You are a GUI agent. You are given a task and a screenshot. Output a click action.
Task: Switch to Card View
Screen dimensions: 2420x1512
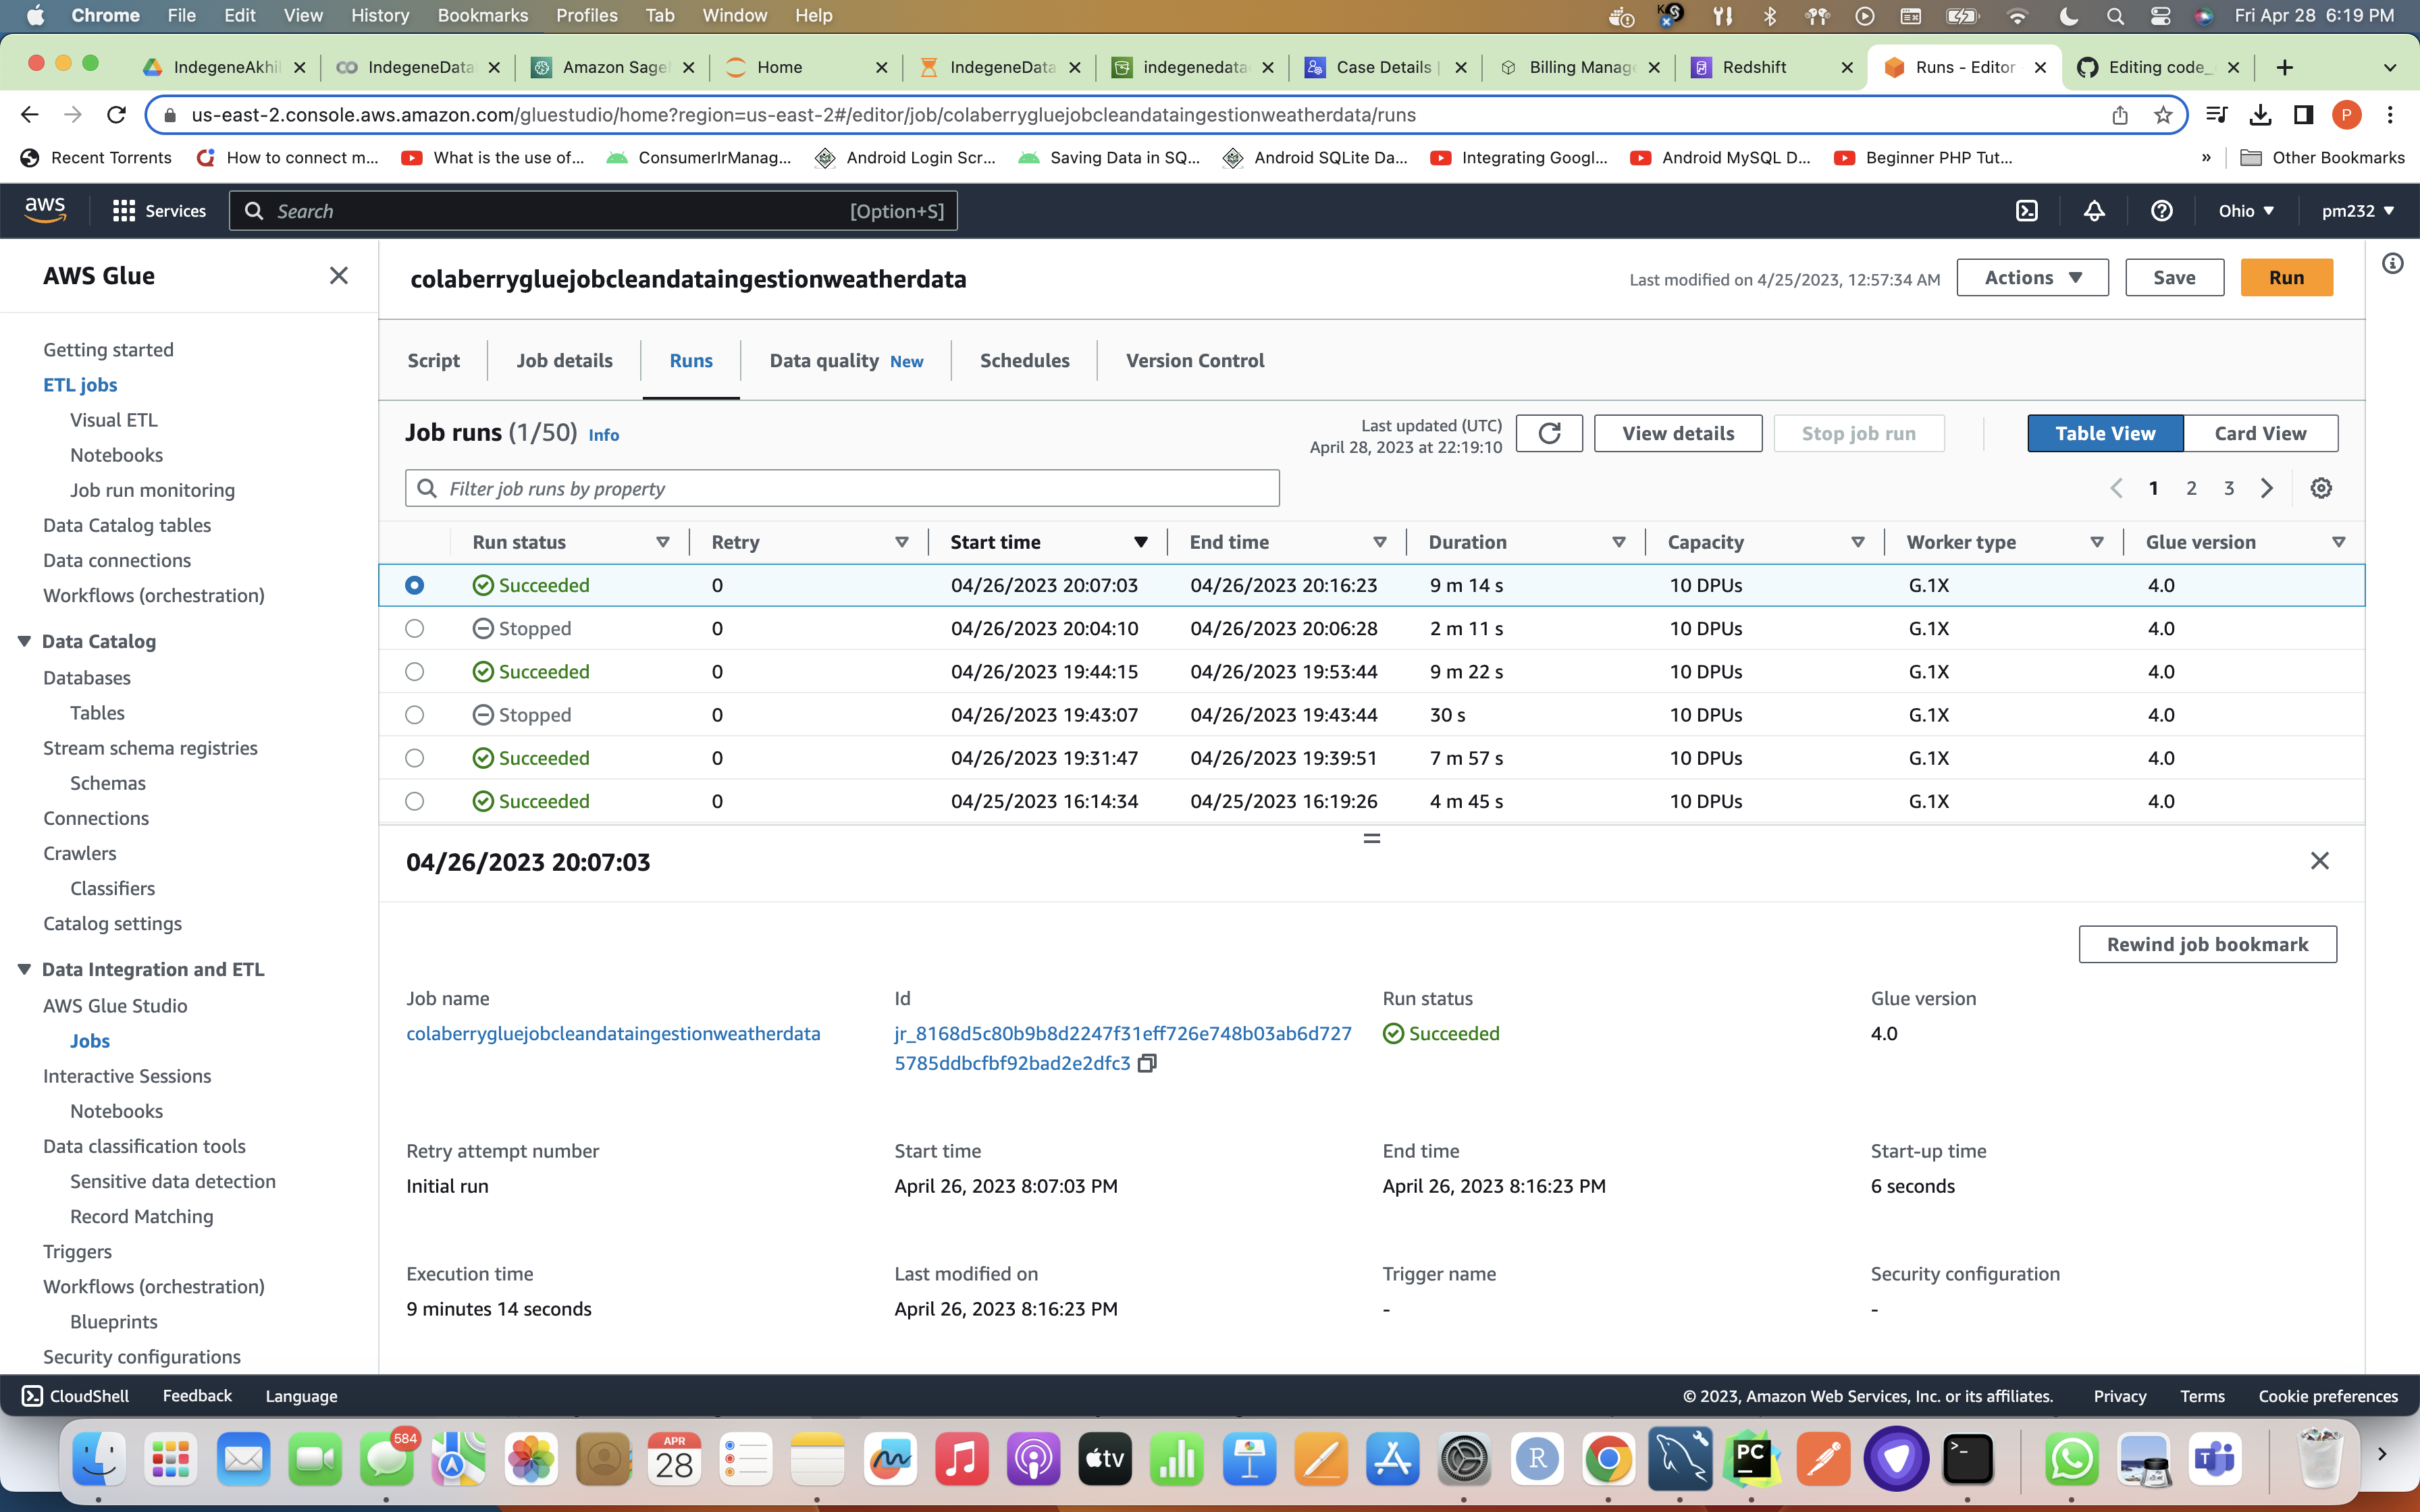2260,433
